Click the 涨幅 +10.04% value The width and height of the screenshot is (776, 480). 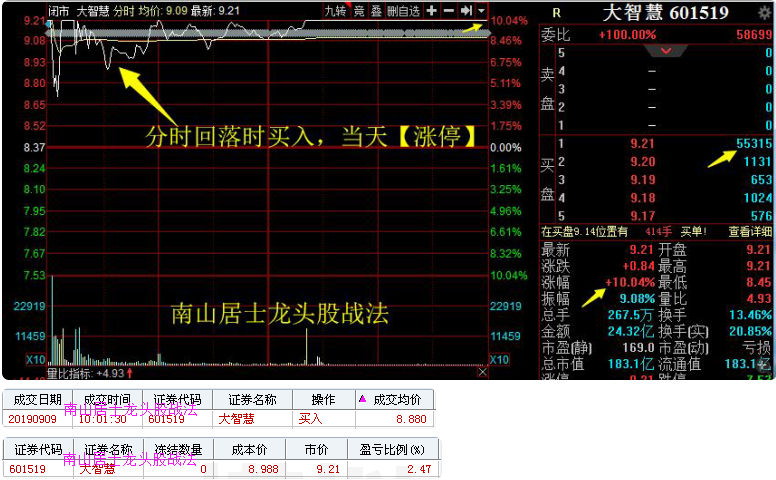click(630, 283)
